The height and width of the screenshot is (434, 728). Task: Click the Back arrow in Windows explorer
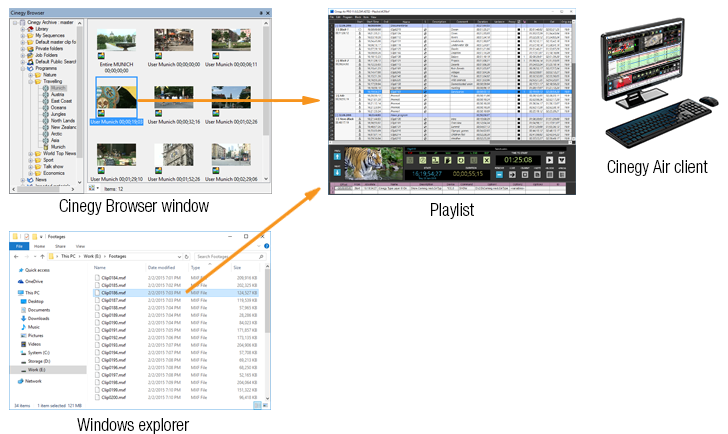coord(16,256)
